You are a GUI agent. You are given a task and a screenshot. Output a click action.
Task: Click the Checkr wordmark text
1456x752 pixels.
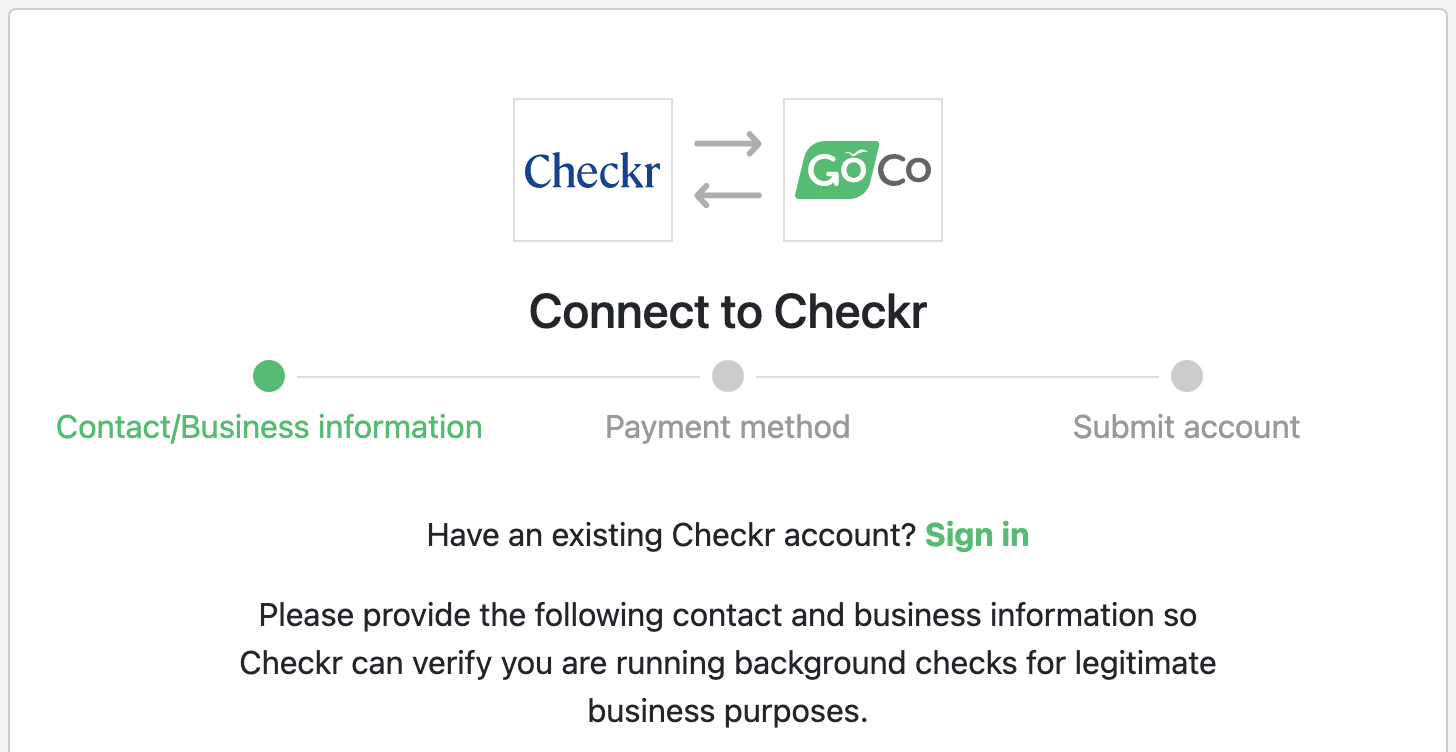pos(592,170)
